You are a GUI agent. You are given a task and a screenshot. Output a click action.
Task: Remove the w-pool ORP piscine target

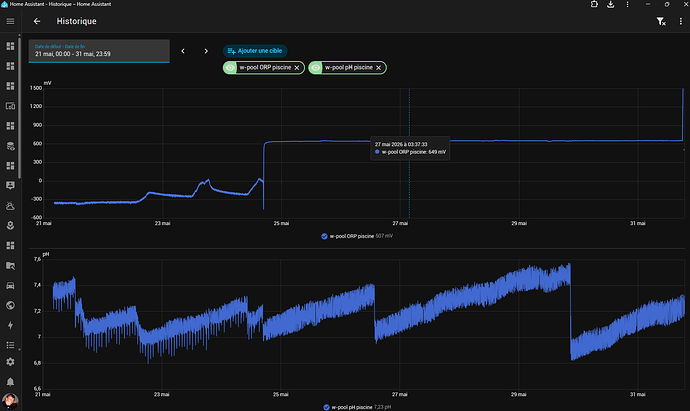click(297, 68)
